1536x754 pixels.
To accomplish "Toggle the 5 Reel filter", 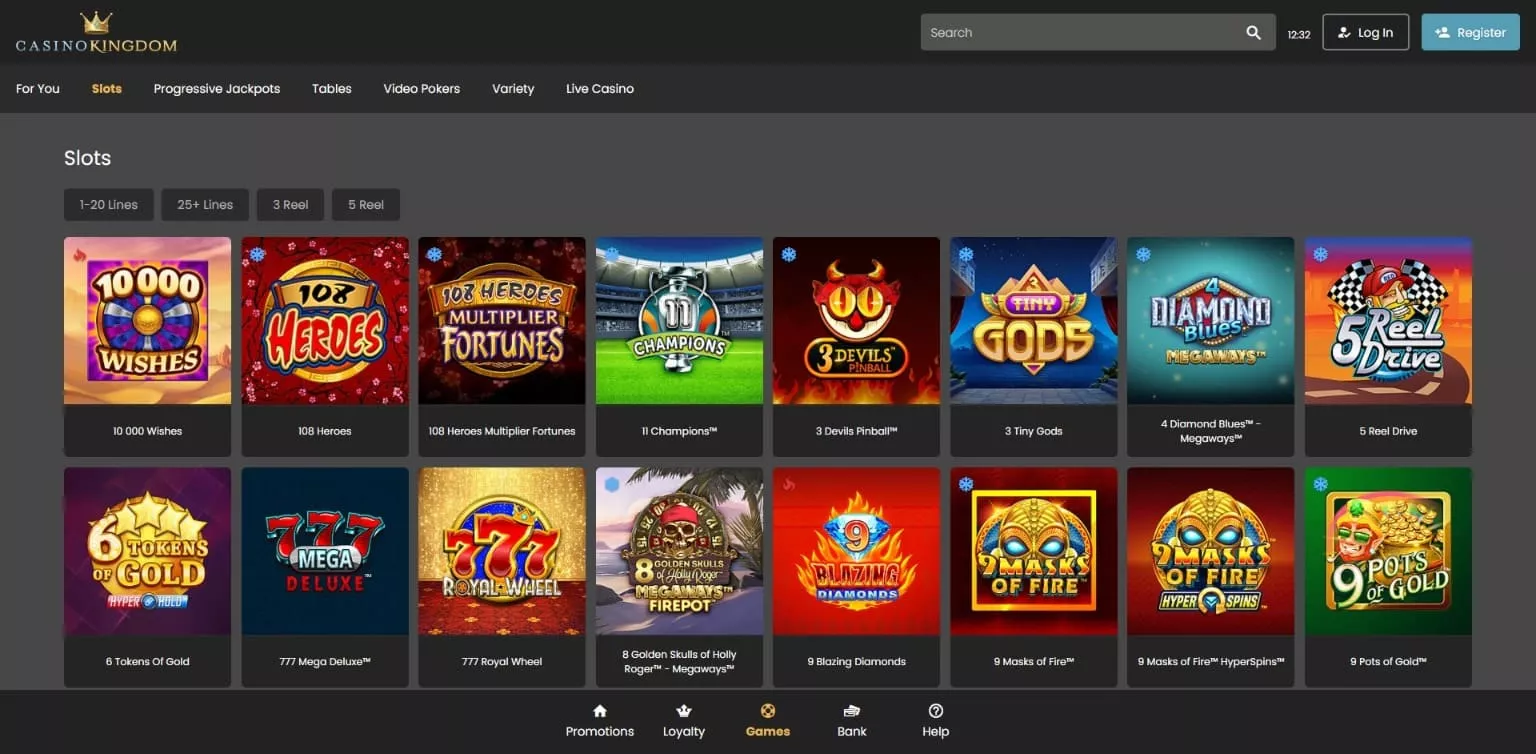I will click(x=366, y=205).
